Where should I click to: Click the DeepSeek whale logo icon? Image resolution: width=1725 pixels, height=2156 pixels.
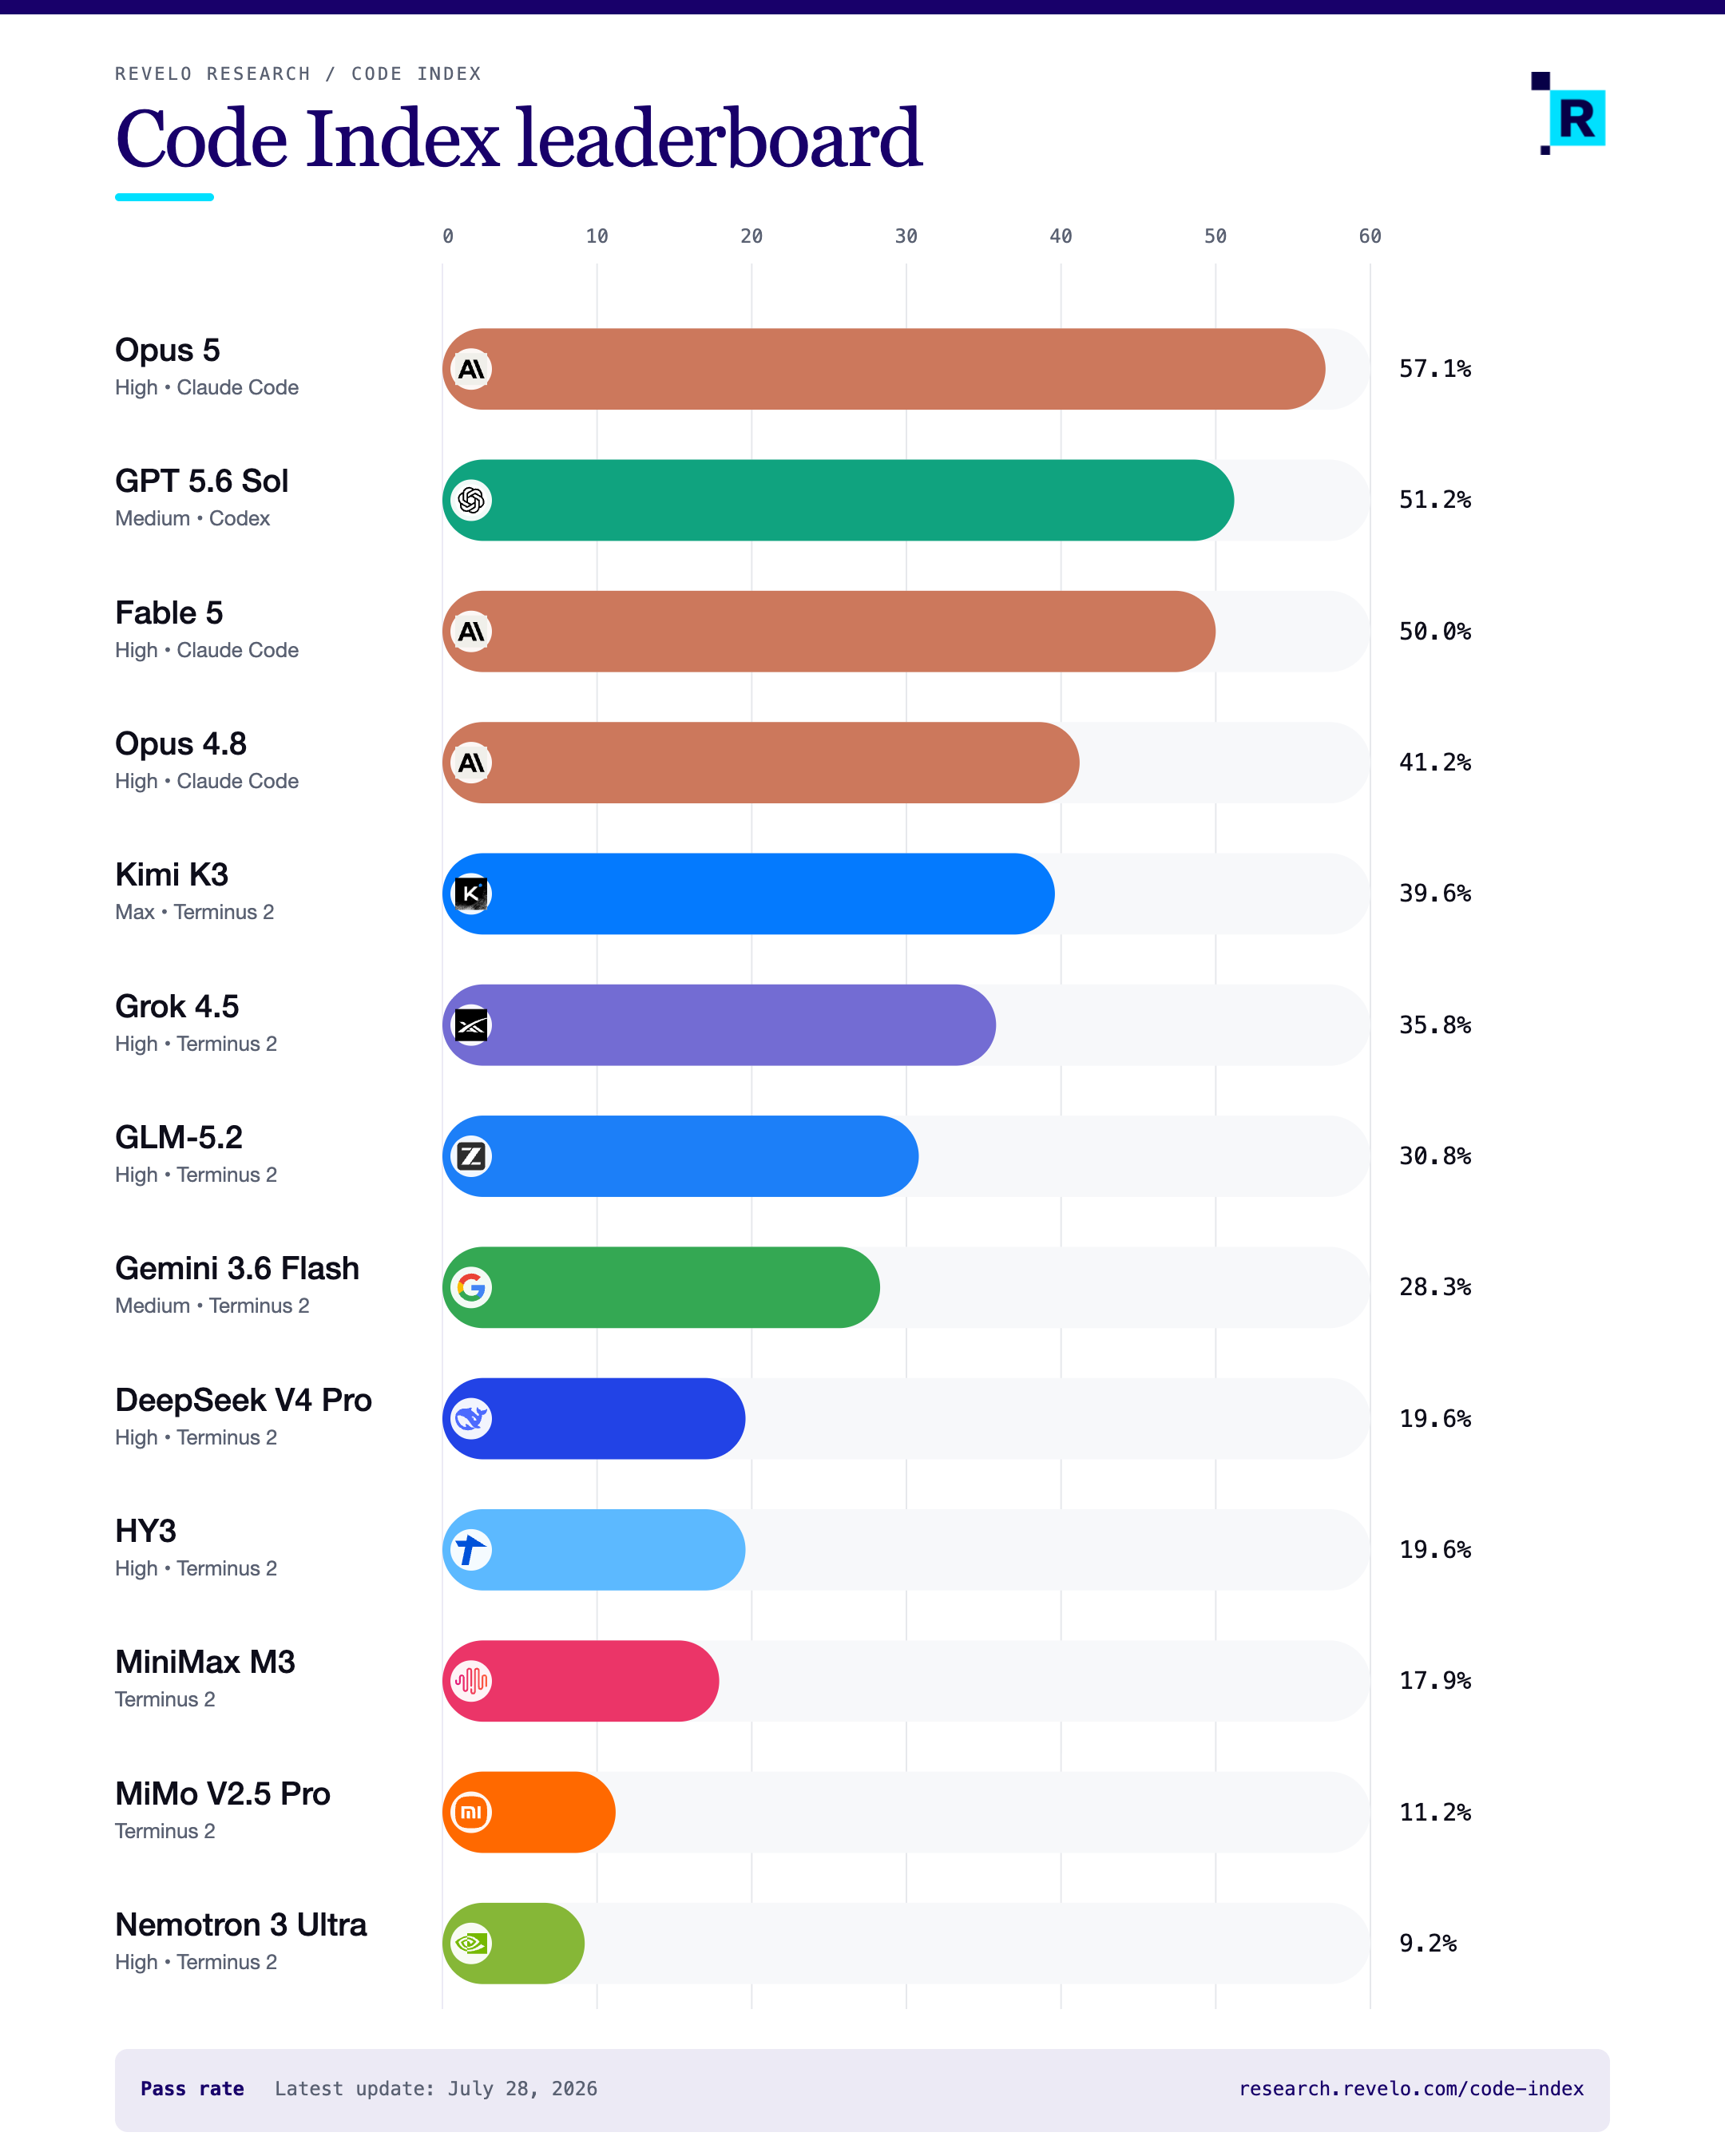(x=471, y=1418)
